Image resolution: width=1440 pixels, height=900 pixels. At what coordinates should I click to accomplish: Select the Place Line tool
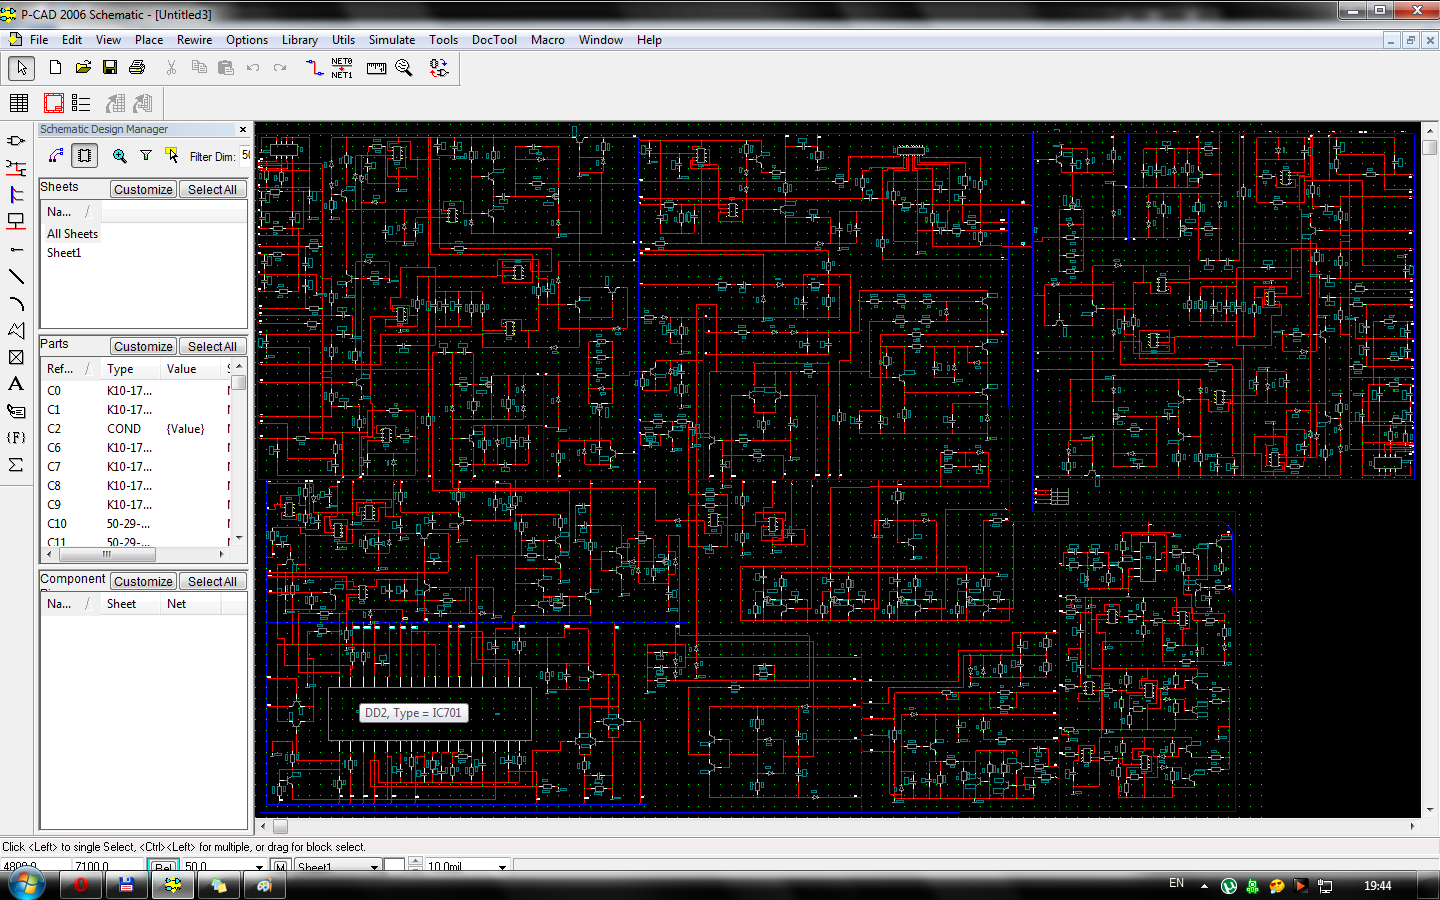coord(16,276)
